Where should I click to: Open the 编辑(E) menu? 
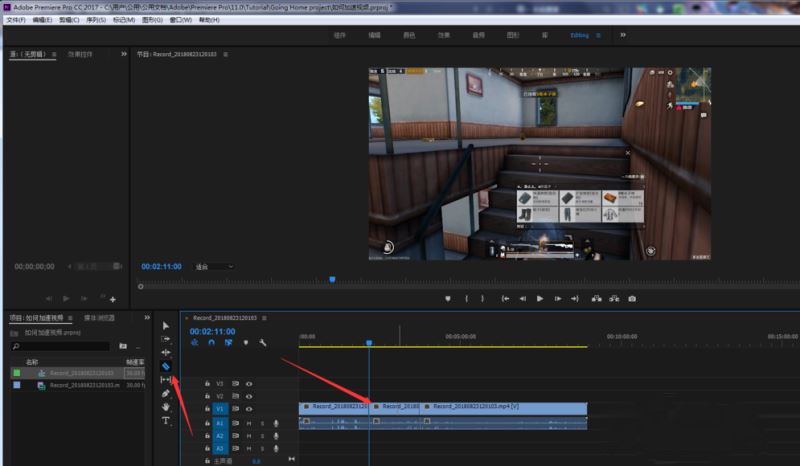point(42,20)
